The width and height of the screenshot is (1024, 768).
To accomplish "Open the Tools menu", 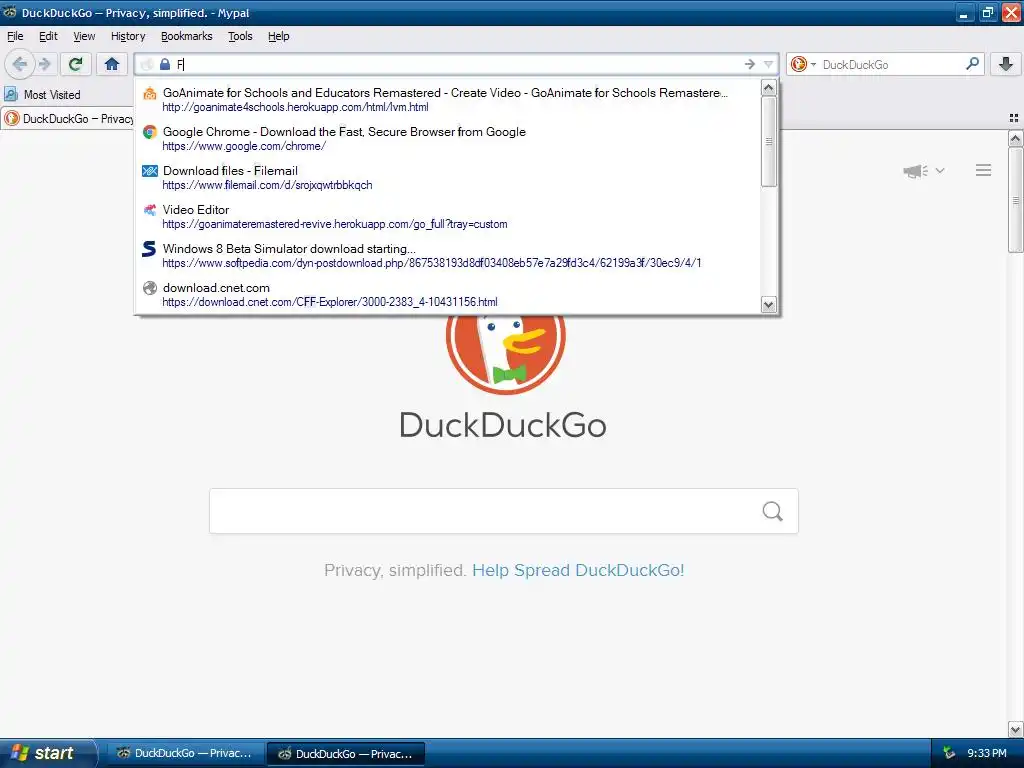I will coord(240,36).
